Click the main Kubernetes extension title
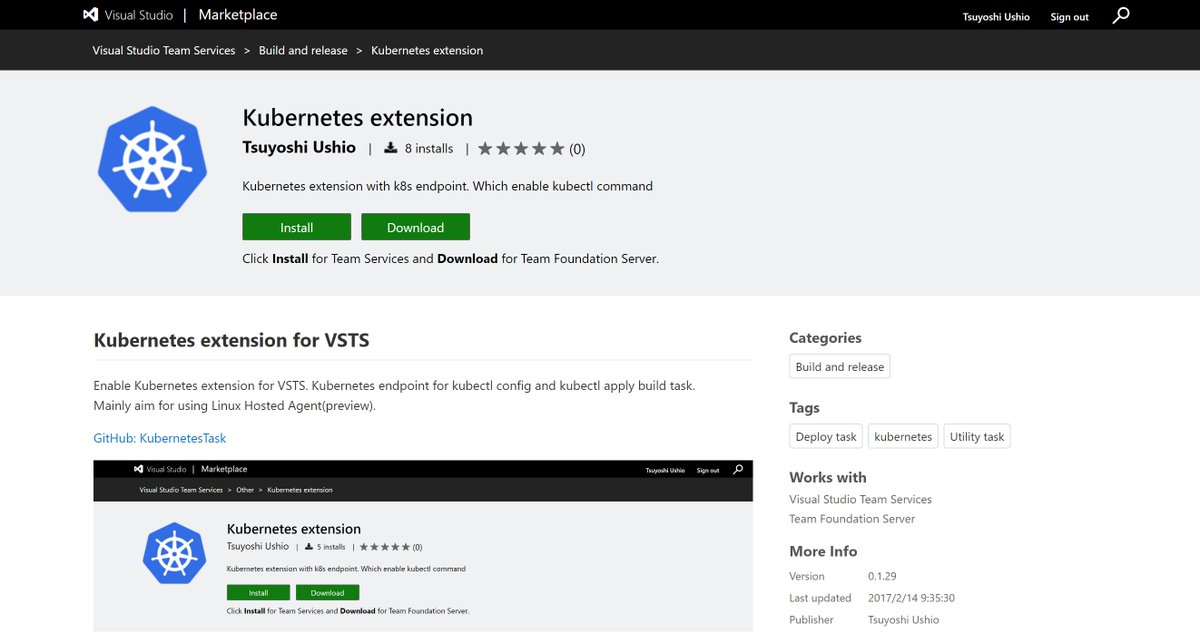Viewport: 1200px width, 643px height. (x=358, y=117)
